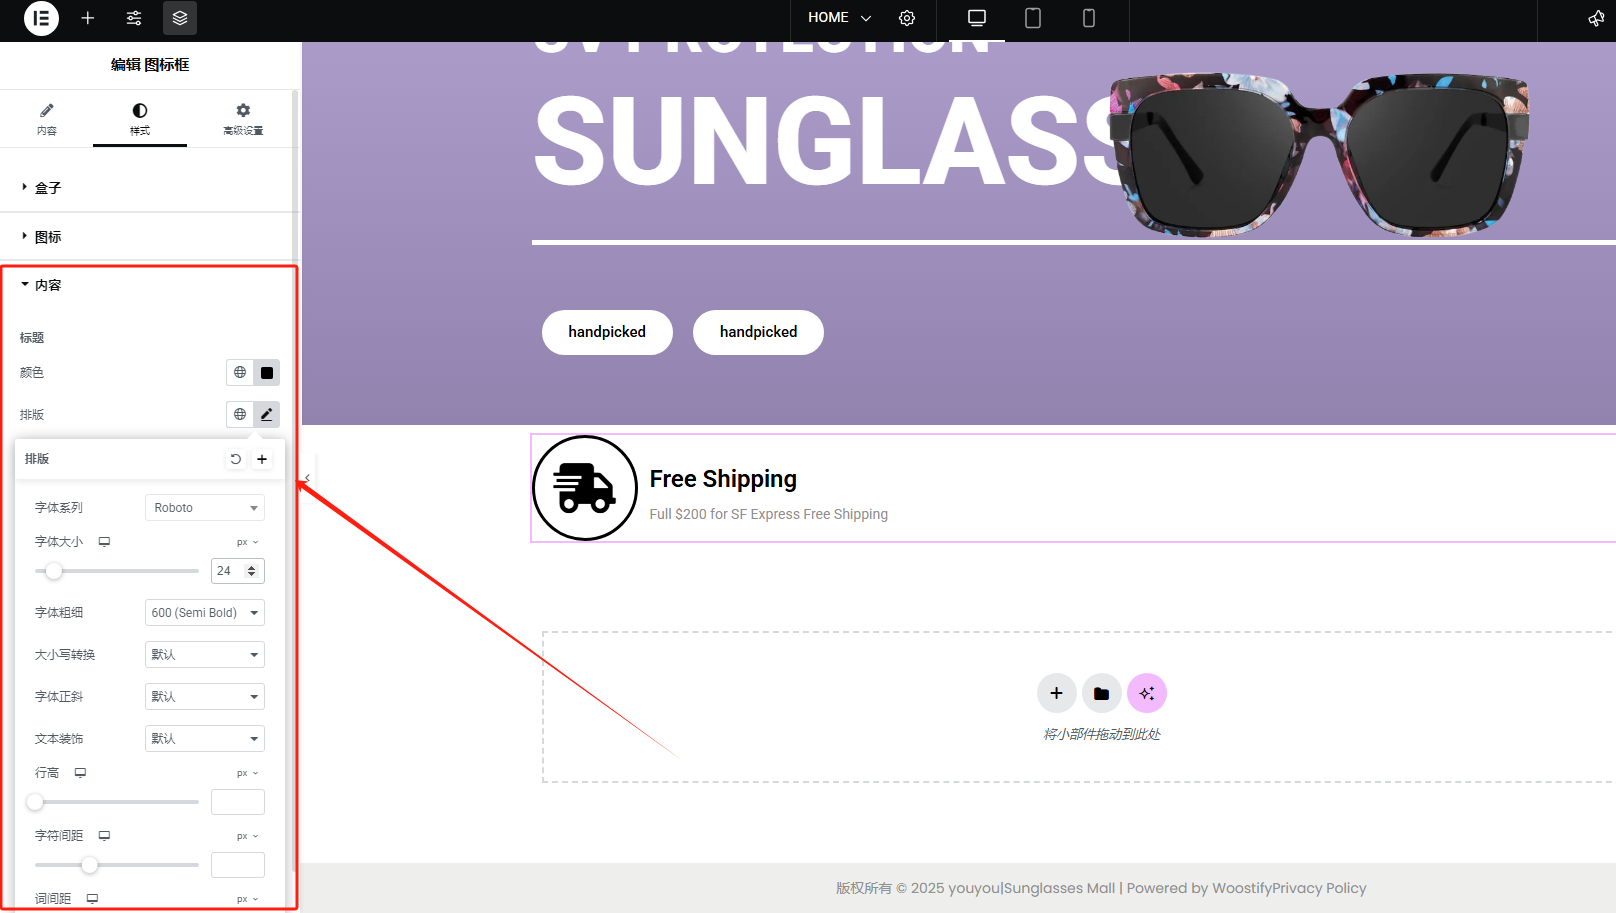Screen dimensions: 1616x913
Task: Click the first handpicked button
Action: click(x=607, y=332)
